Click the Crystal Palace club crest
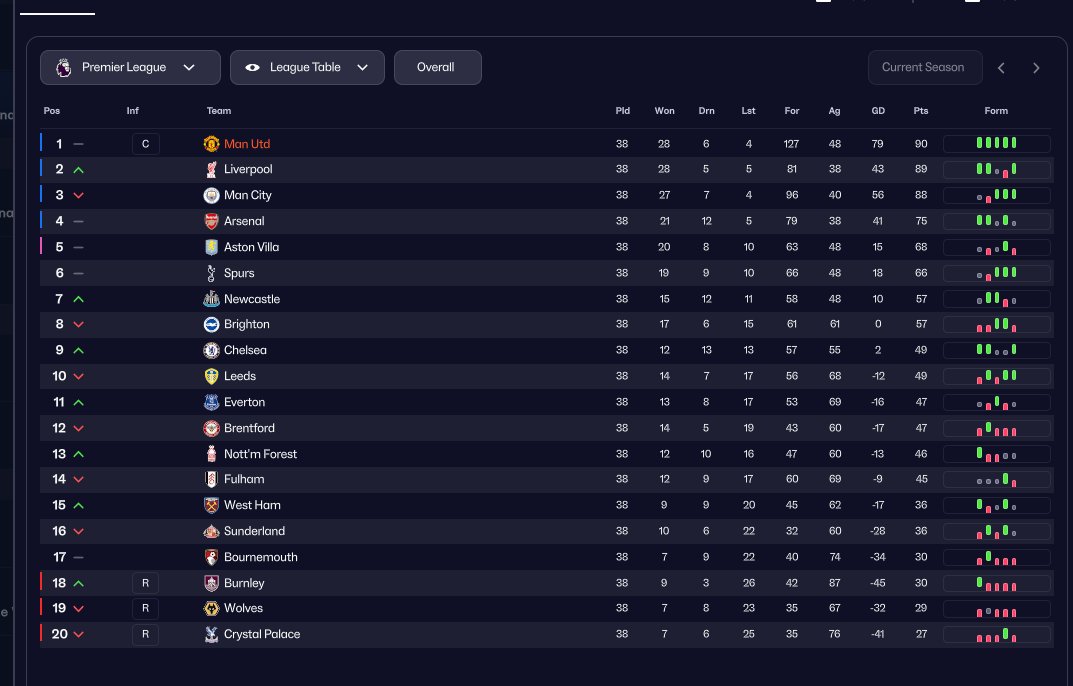1073x686 pixels. [x=211, y=634]
